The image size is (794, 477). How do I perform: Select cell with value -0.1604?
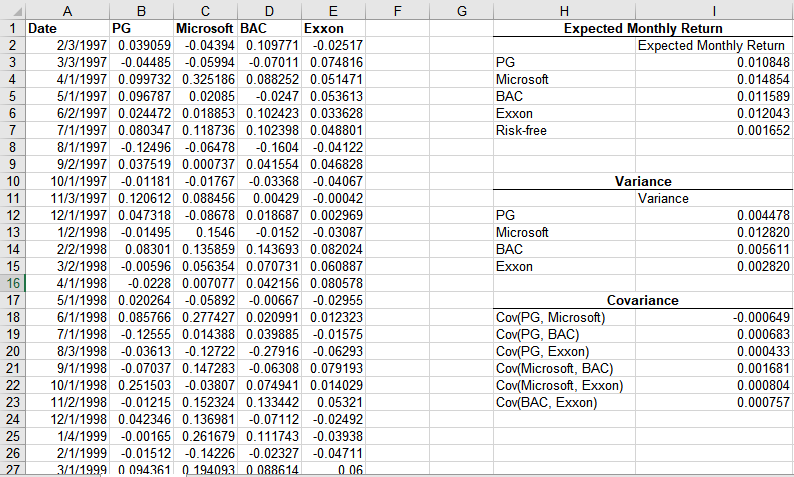(x=269, y=147)
